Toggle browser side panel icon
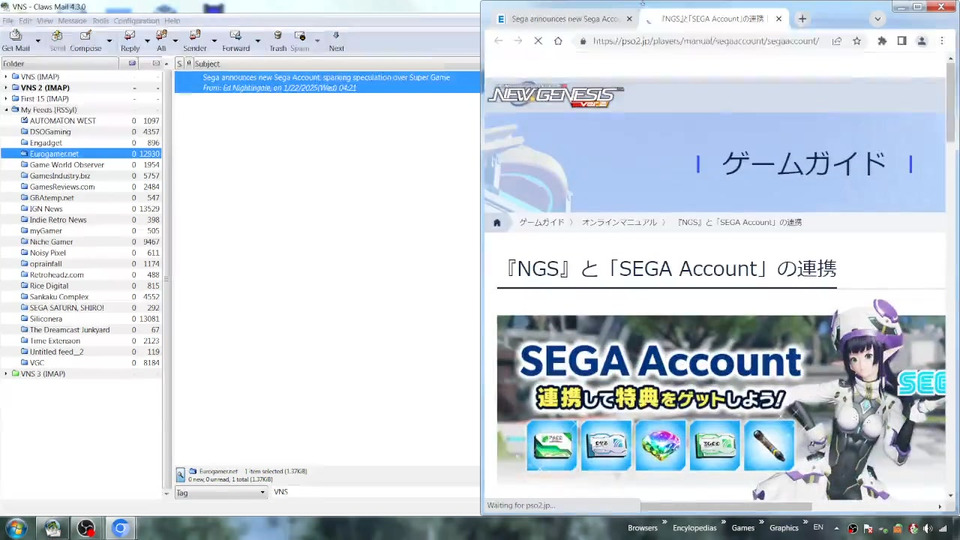Screen dimensions: 960x540 click(902, 41)
